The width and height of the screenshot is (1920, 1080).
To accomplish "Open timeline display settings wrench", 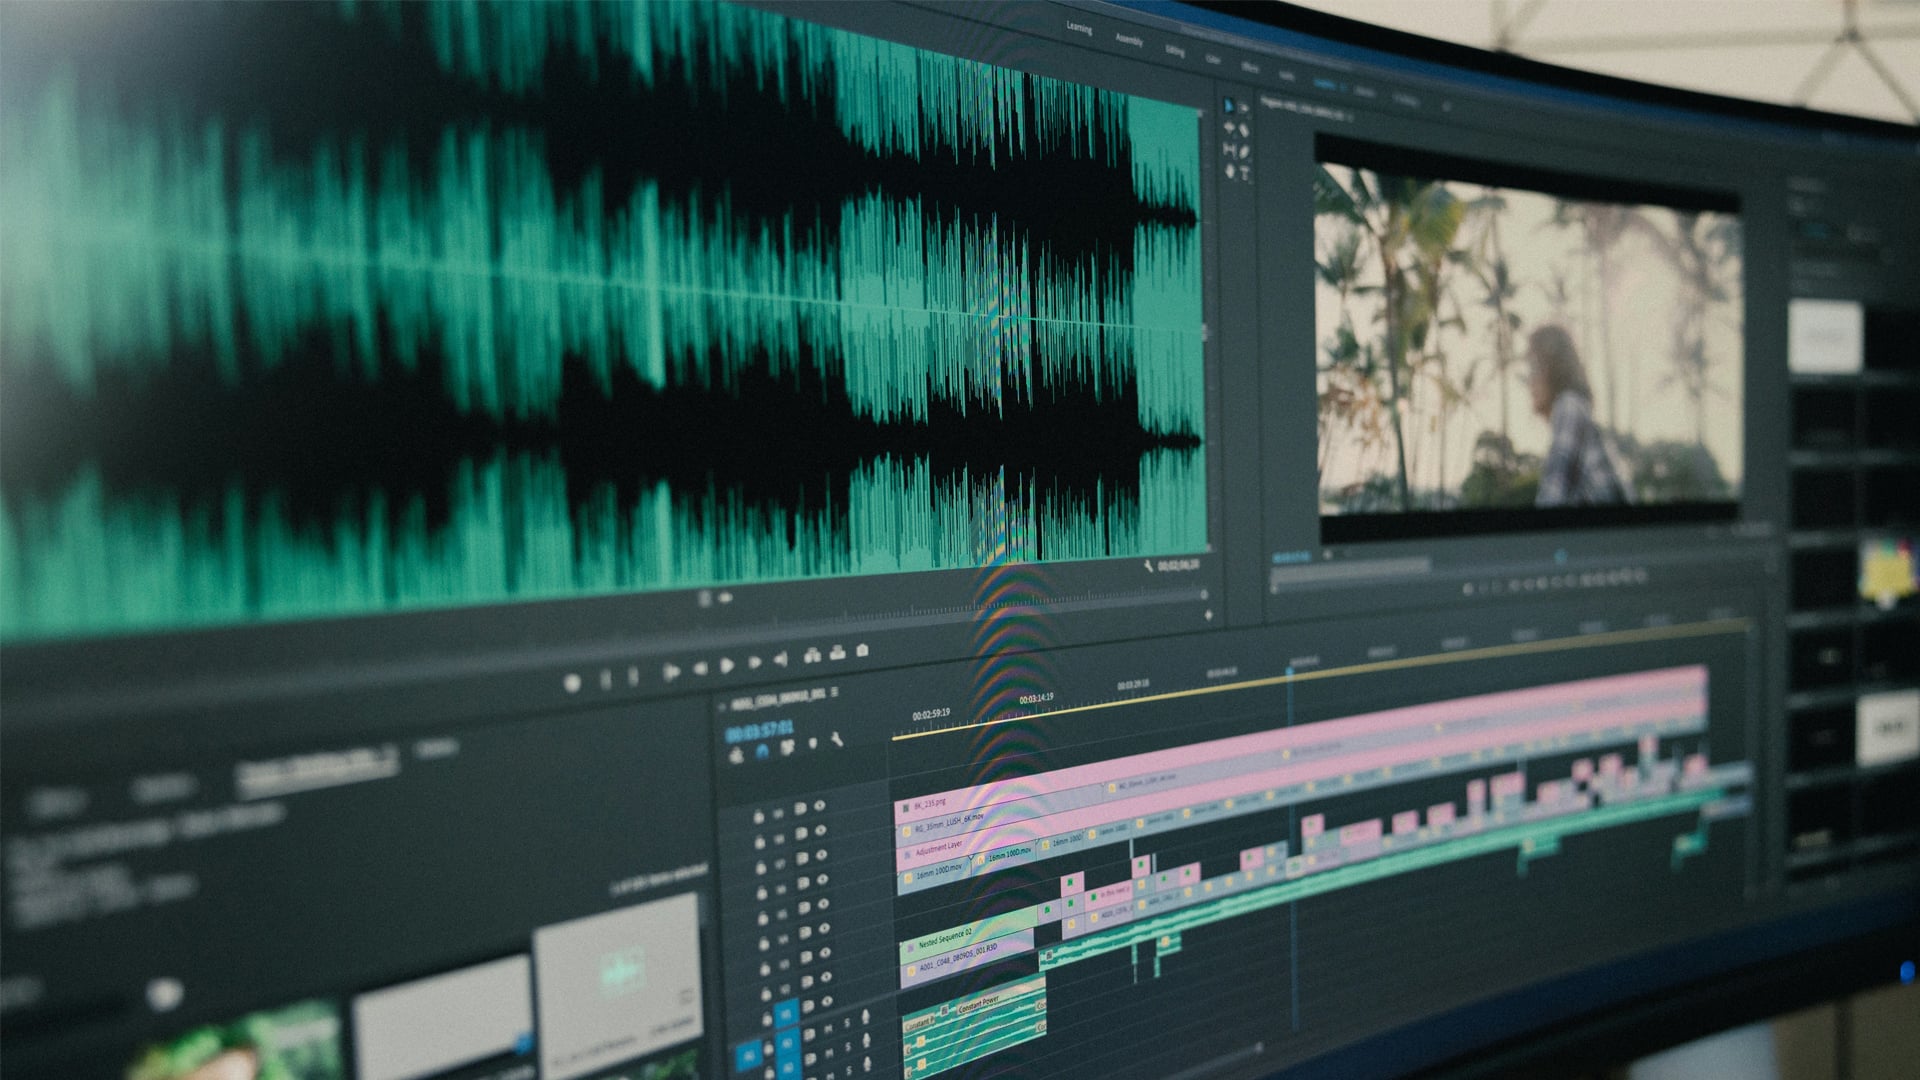I will pyautogui.click(x=837, y=739).
